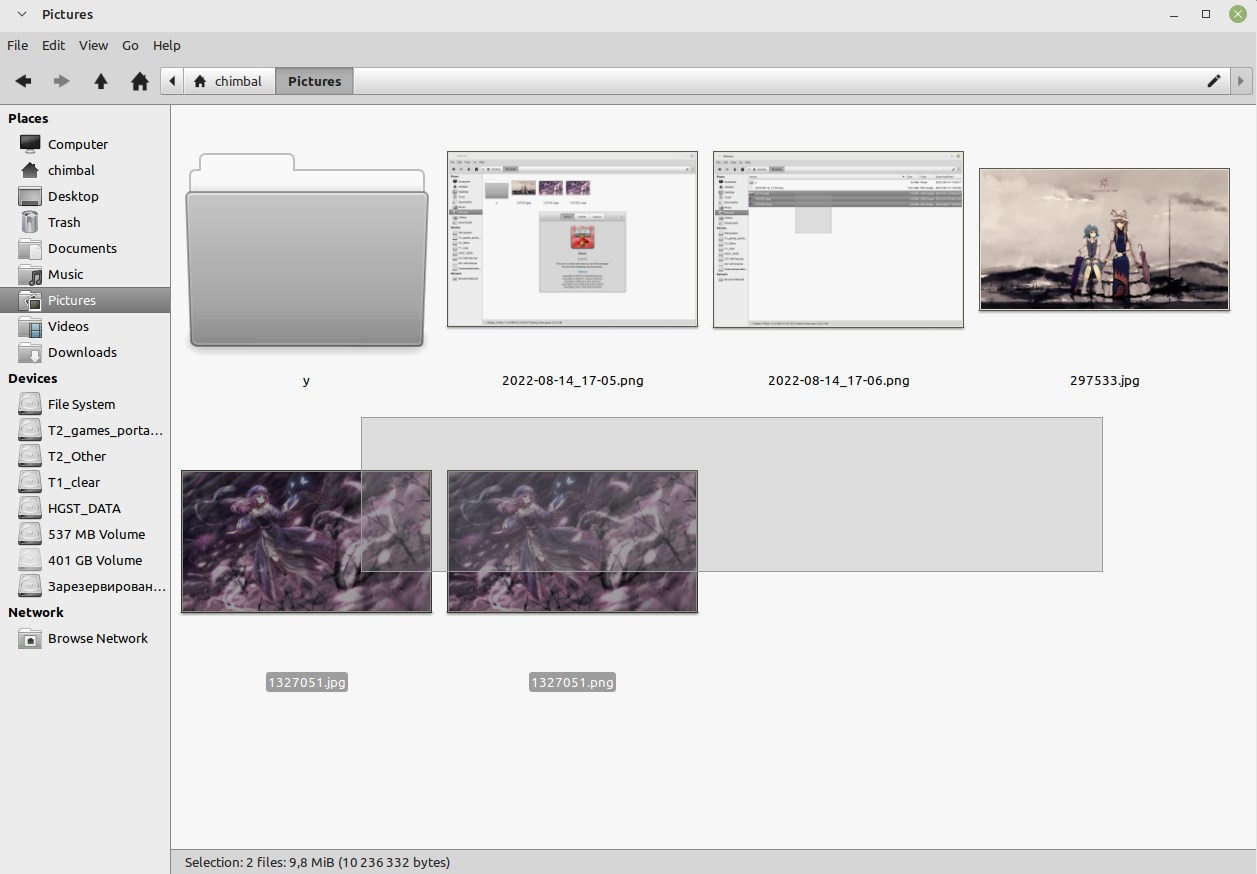
Task: Open the File menu
Action: [x=17, y=45]
